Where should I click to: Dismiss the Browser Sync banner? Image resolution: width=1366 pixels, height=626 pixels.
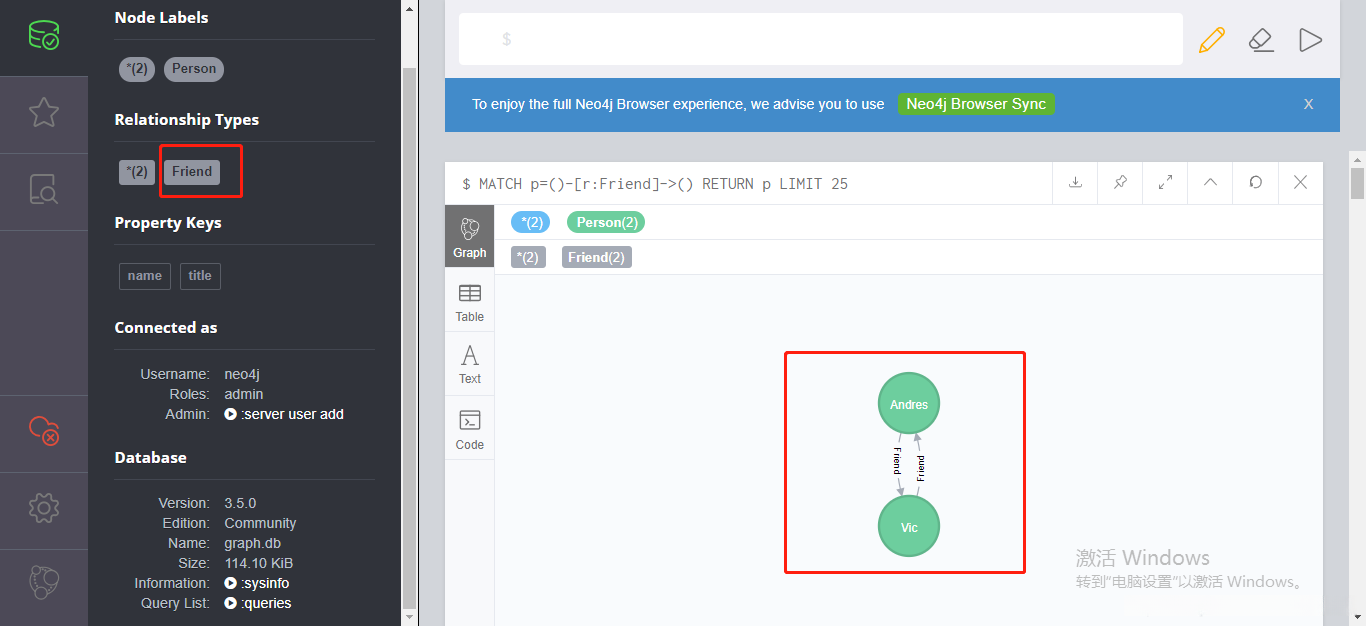point(1308,104)
